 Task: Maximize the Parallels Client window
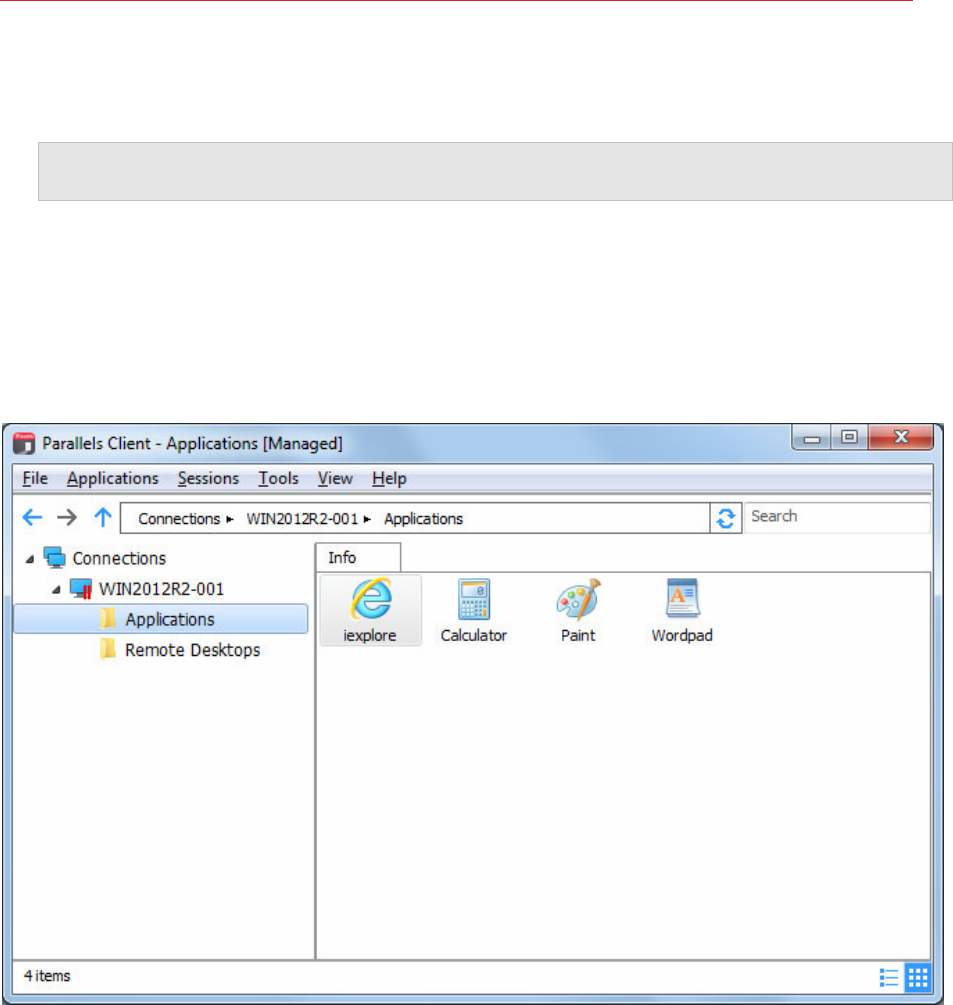pyautogui.click(x=849, y=438)
